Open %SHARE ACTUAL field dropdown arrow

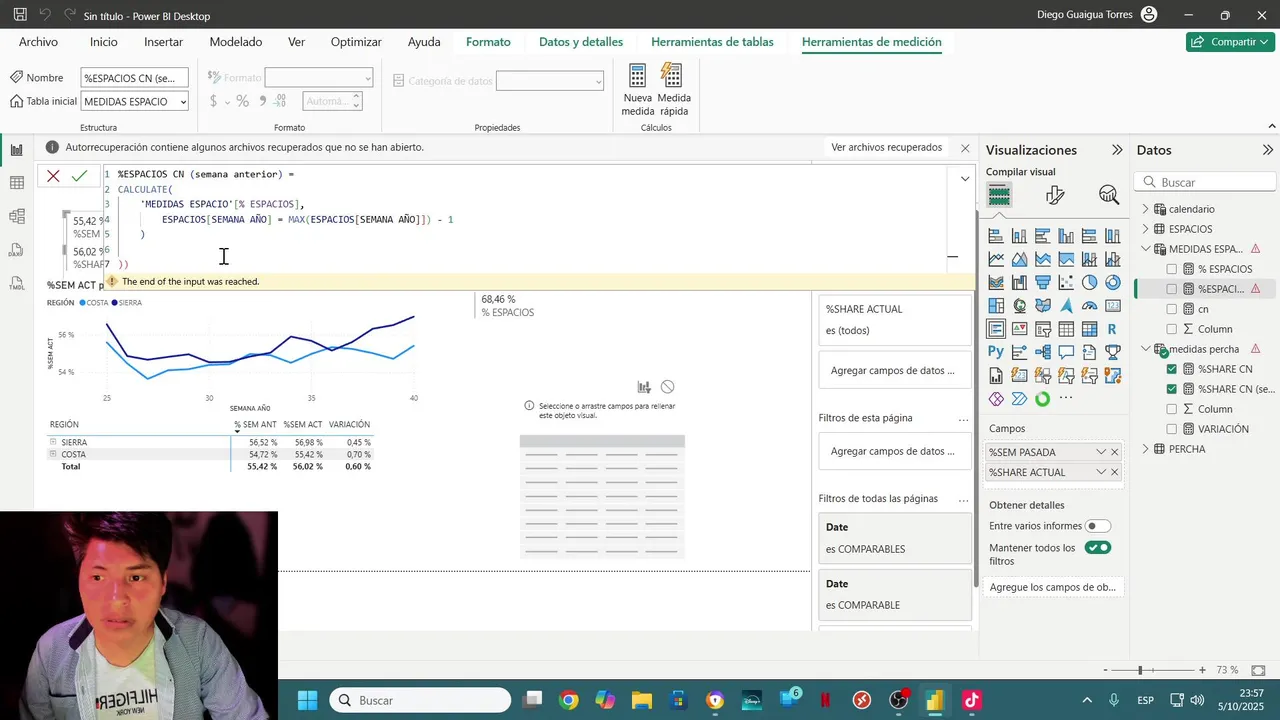(1101, 472)
